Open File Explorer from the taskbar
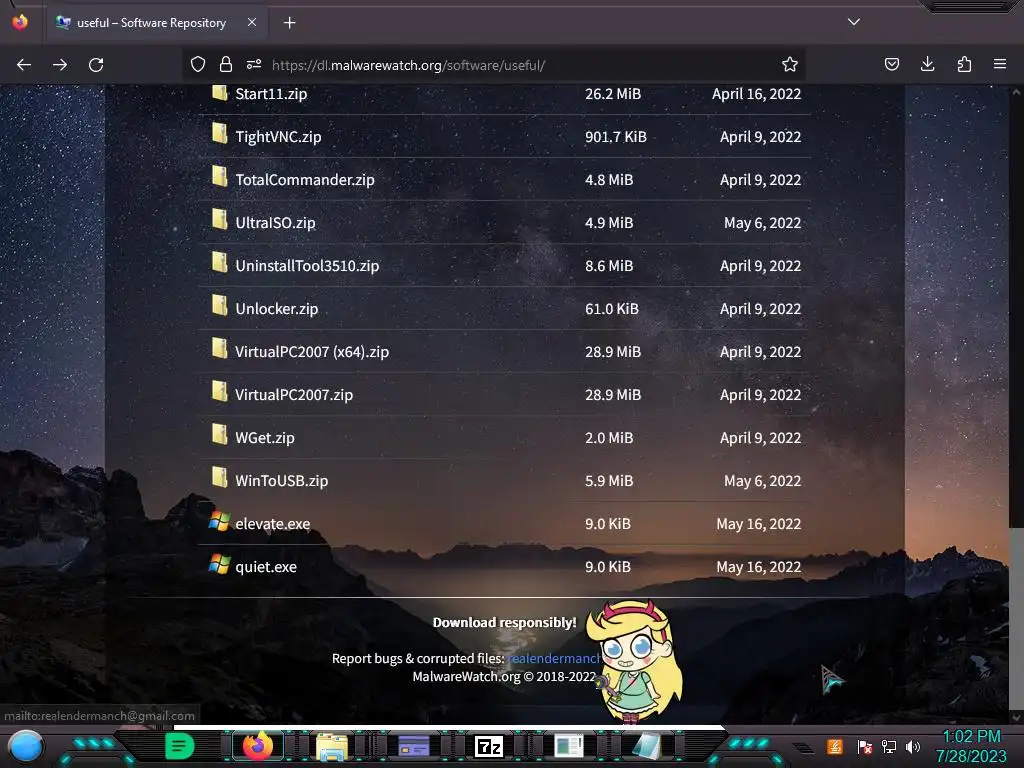1024x768 pixels. pyautogui.click(x=332, y=746)
